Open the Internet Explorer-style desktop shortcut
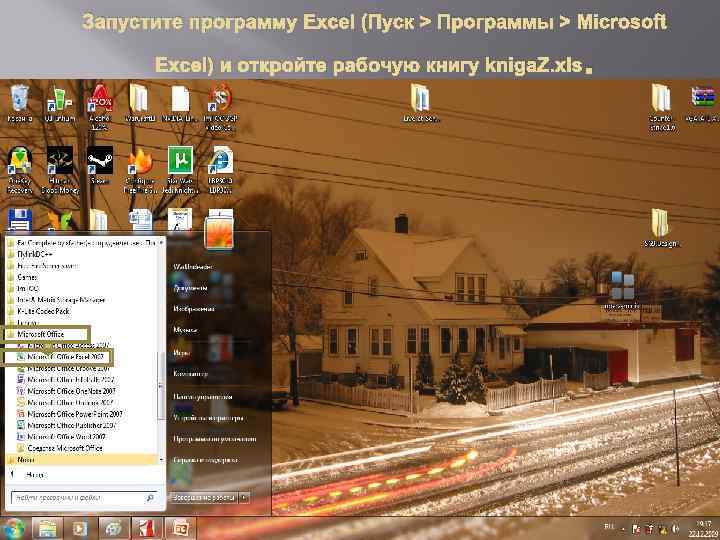Viewport: 720px width, 540px height. [220, 169]
